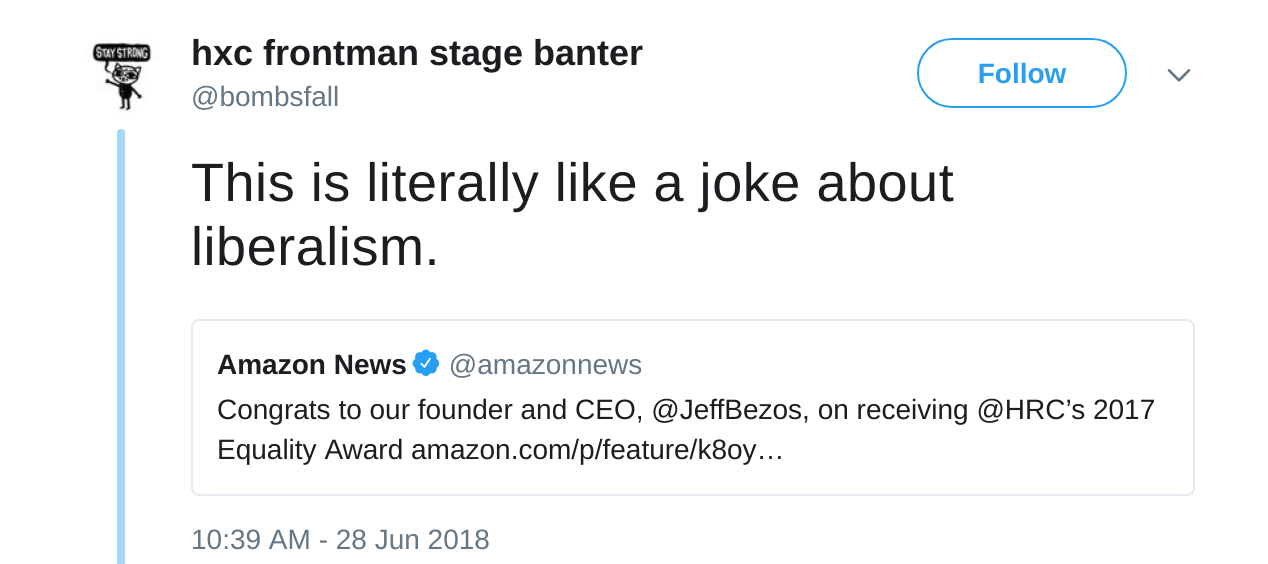Click the word 'liberalism.' in the tweet
The height and width of the screenshot is (564, 1268).
pyautogui.click(x=315, y=246)
